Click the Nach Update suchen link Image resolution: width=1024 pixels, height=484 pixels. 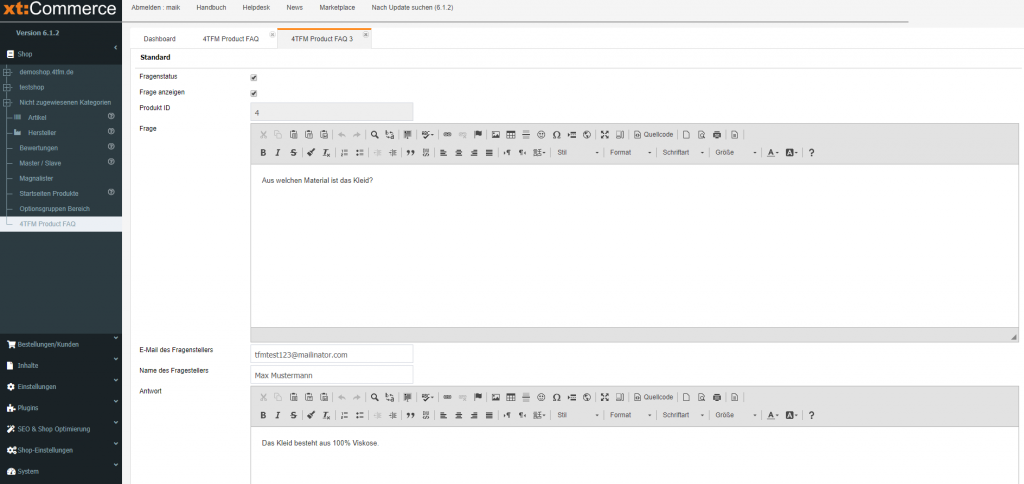click(413, 7)
